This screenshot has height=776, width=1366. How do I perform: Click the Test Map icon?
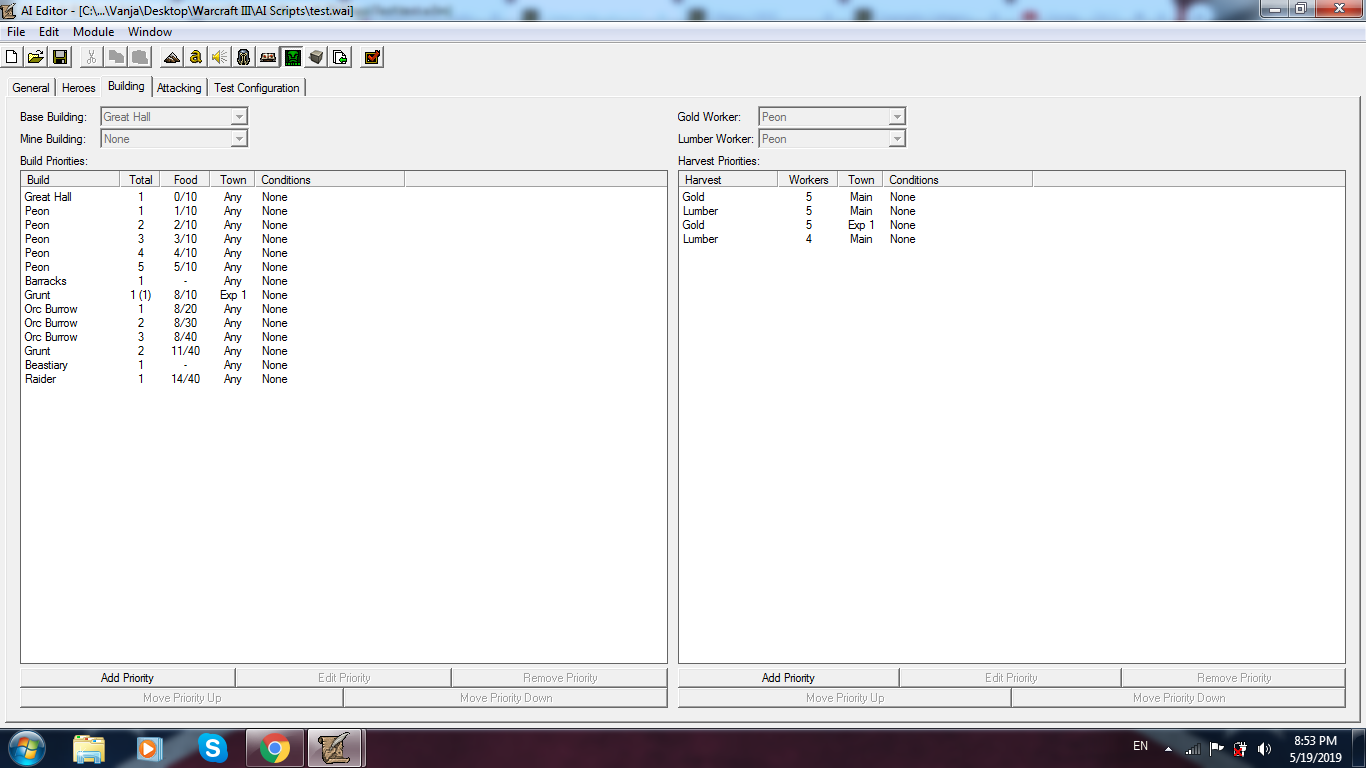[x=372, y=57]
